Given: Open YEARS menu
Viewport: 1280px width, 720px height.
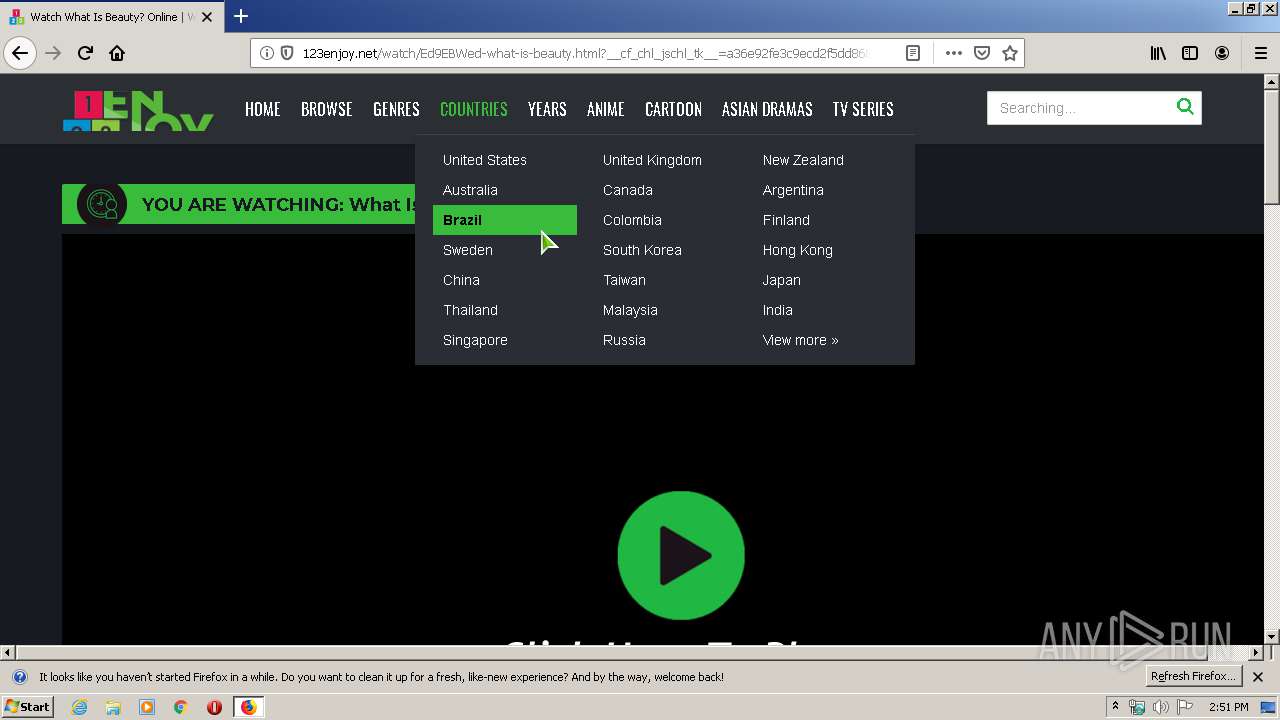Looking at the screenshot, I should tap(547, 109).
